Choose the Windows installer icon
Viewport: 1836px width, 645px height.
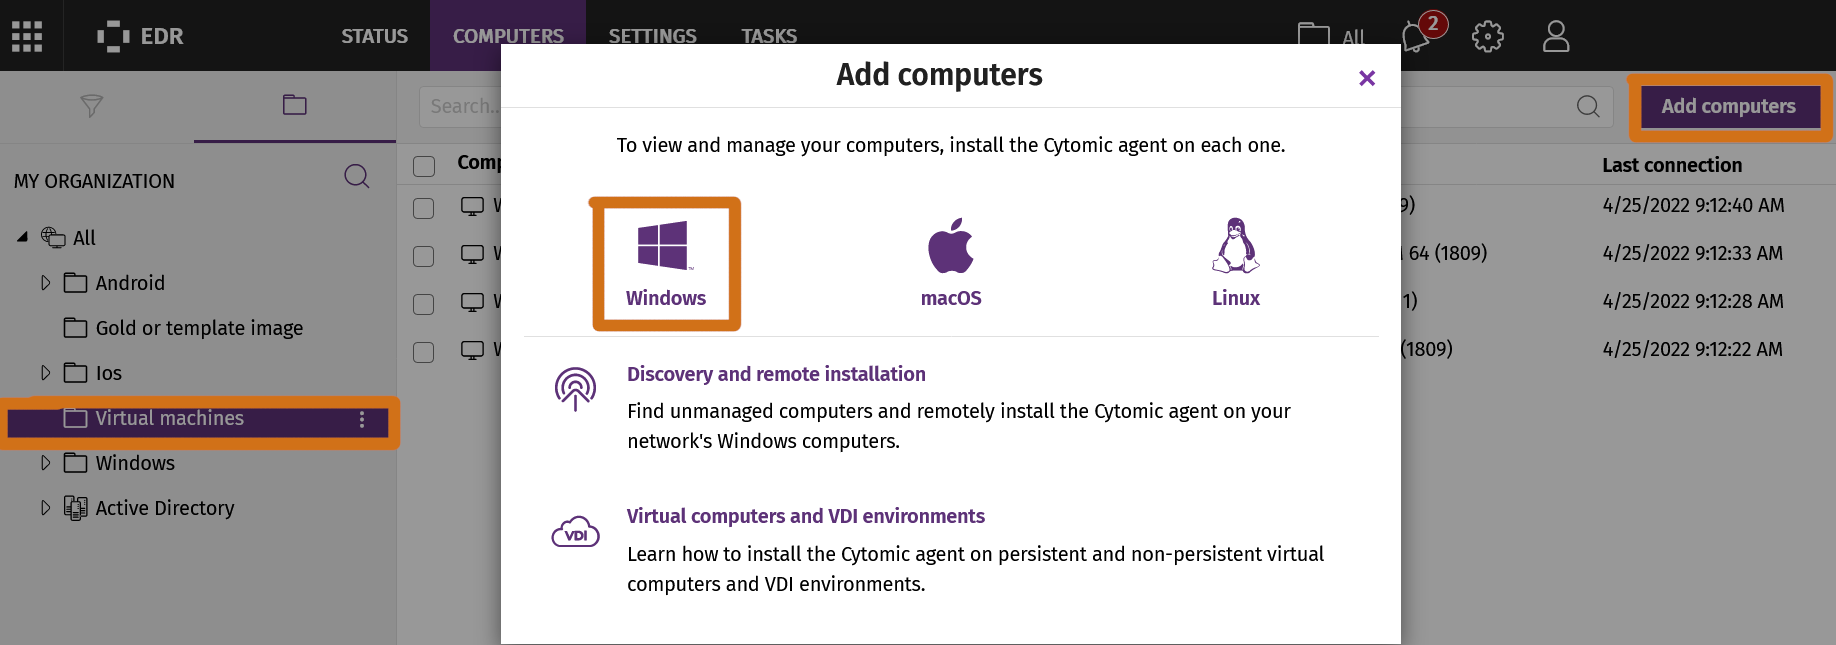point(663,245)
